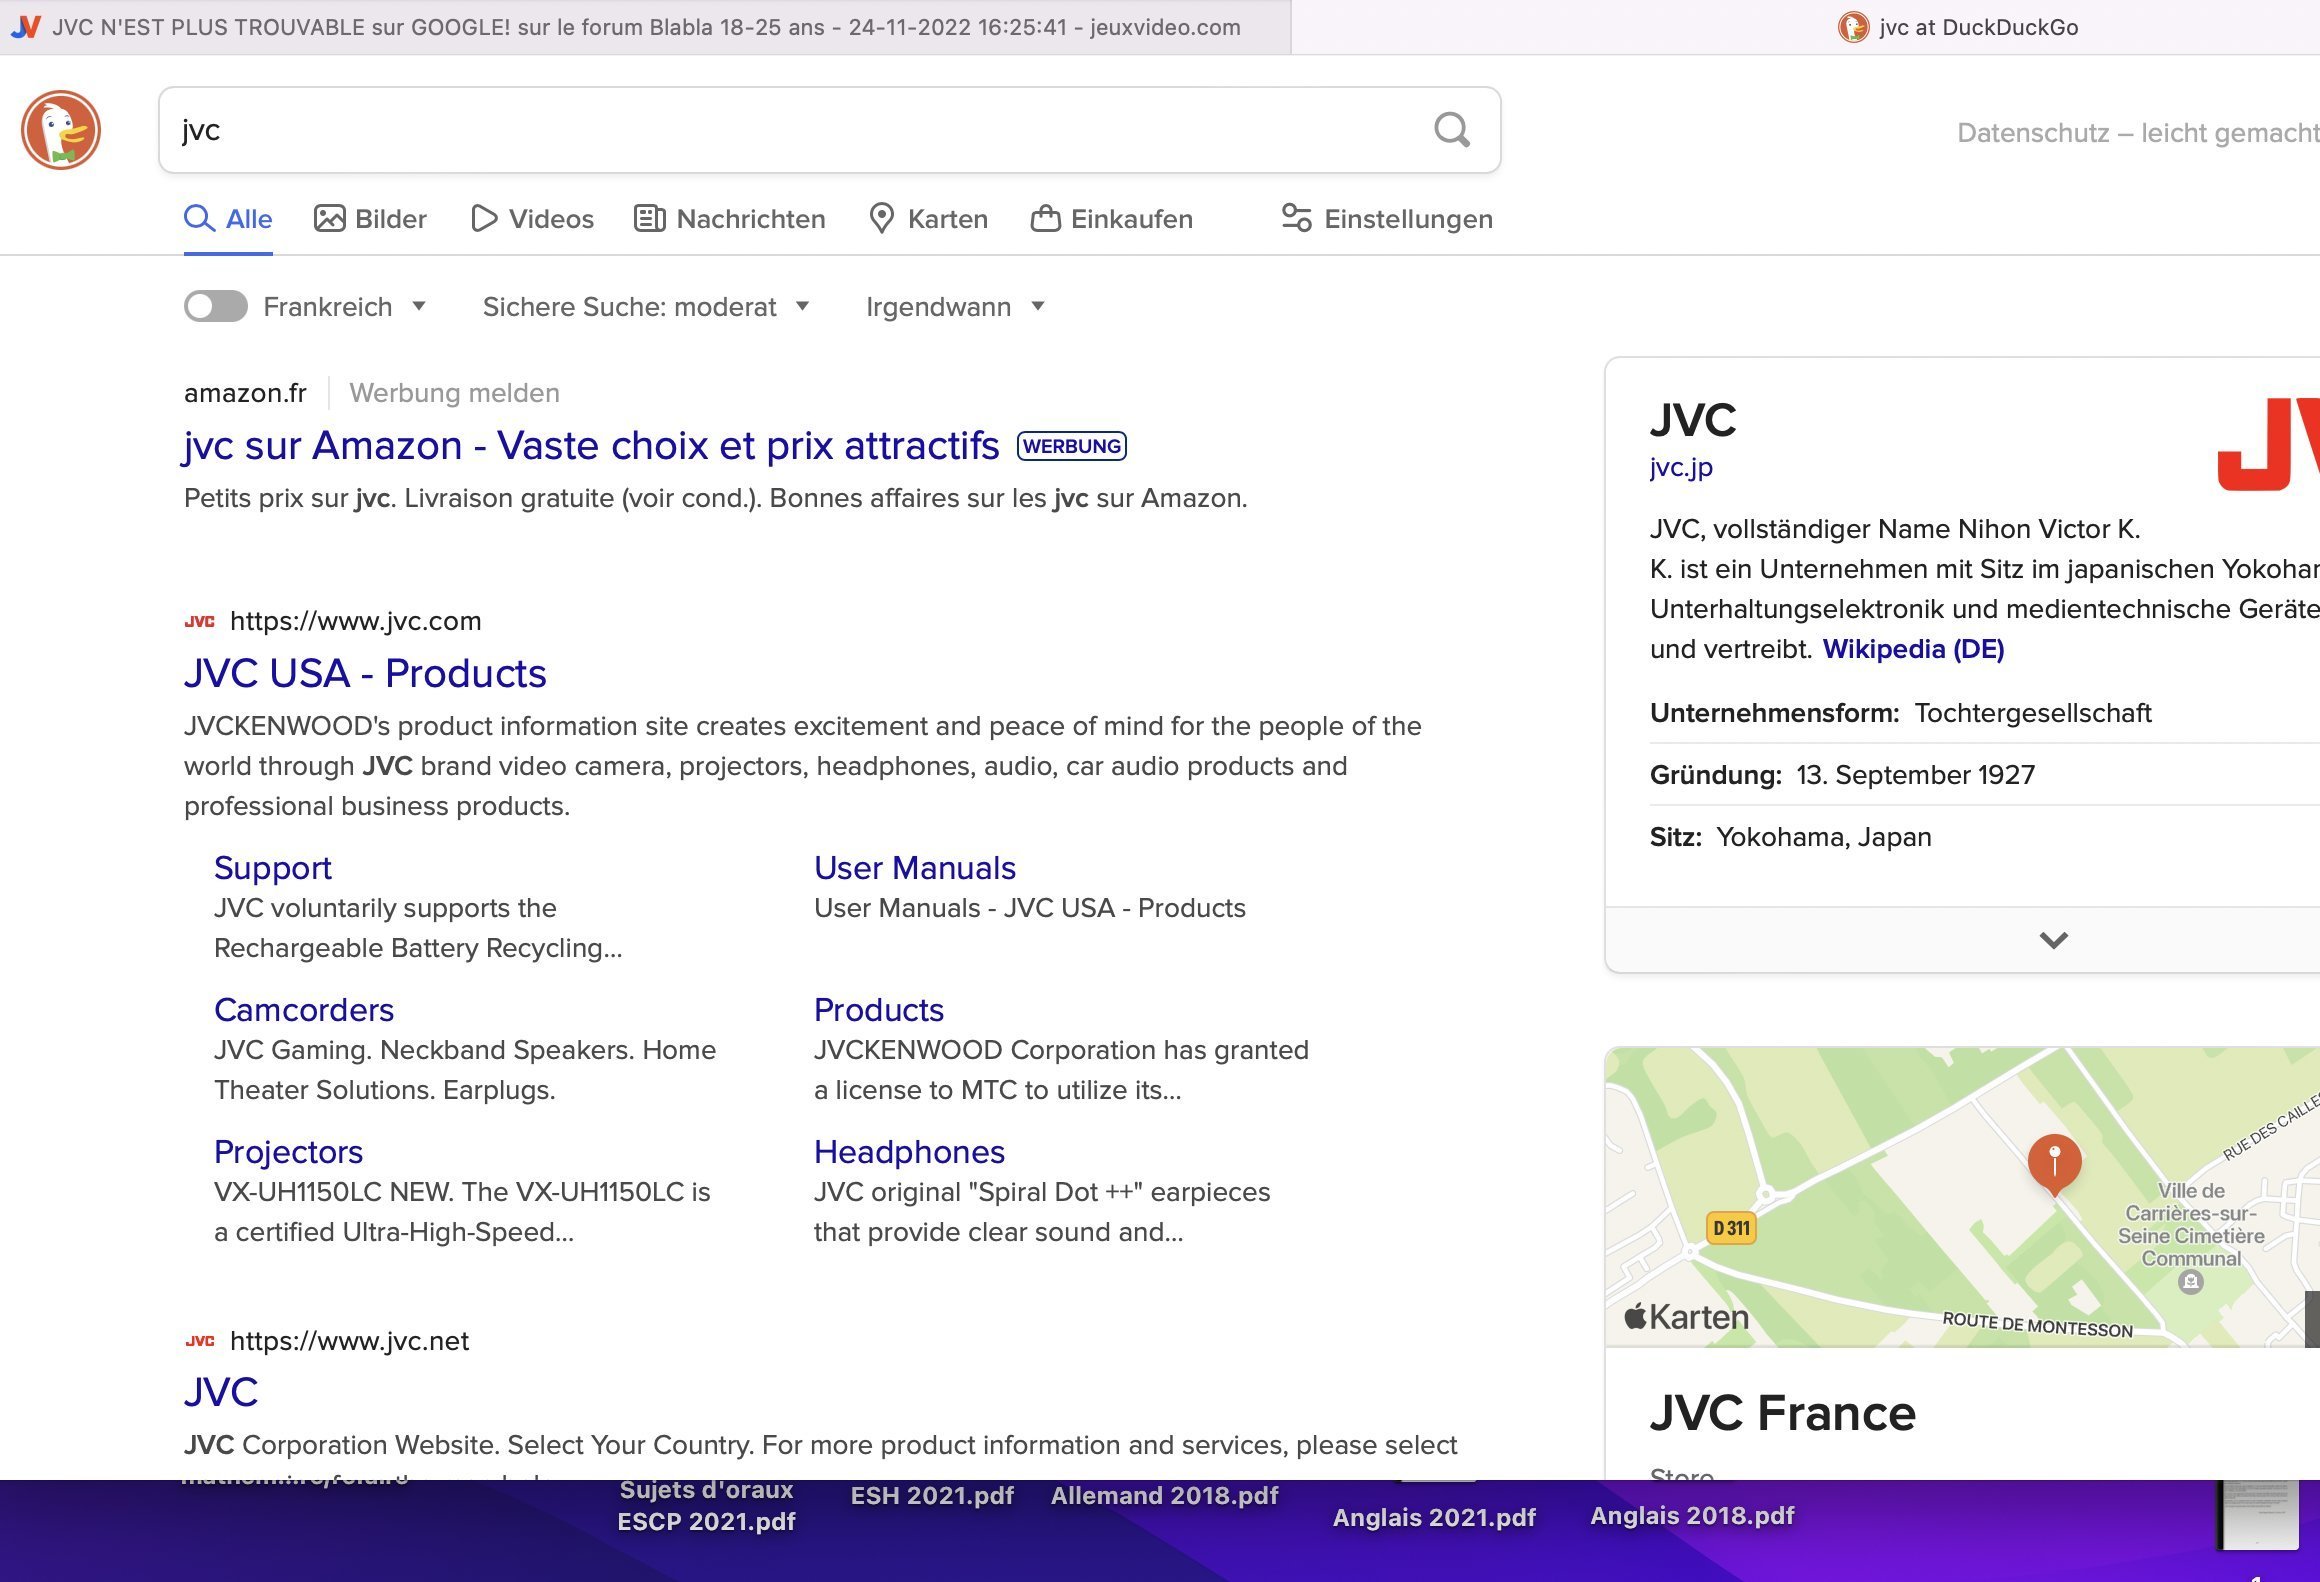Expand the JVC info box chevron
Viewport: 2320px width, 1582px height.
pos(2053,940)
